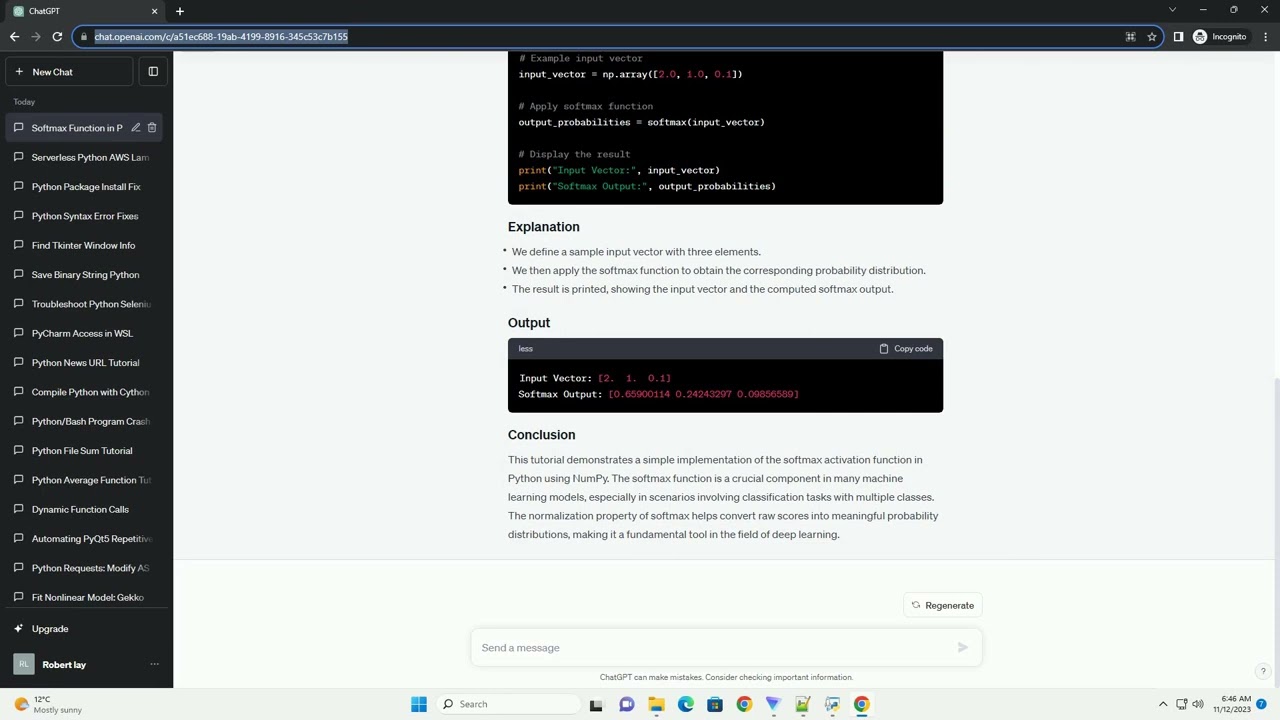Click the Send message arrow icon
1280x720 pixels.
coord(962,648)
